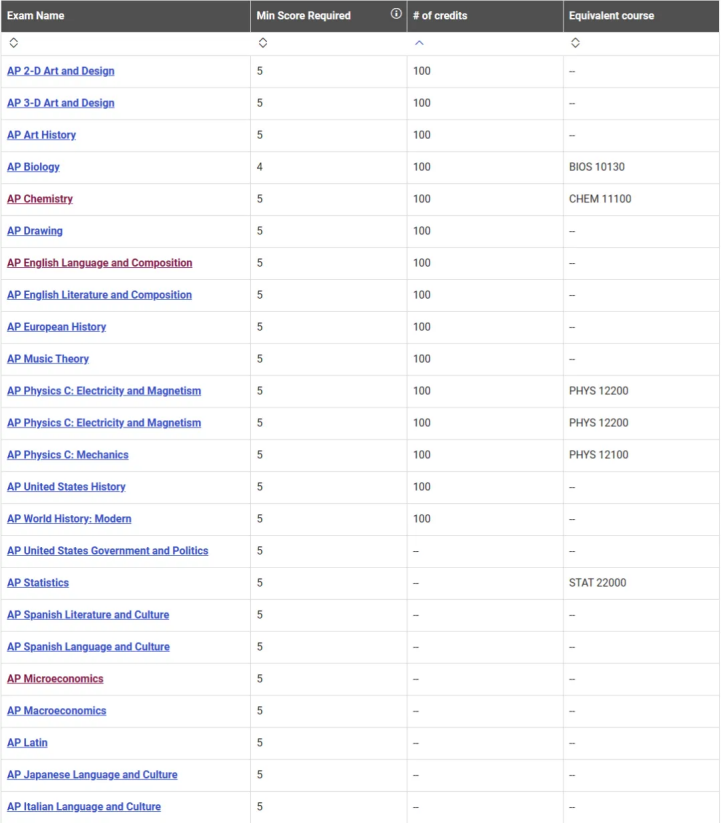The image size is (721, 823).
Task: Sort by Equivalent course column arrows
Action: point(575,43)
